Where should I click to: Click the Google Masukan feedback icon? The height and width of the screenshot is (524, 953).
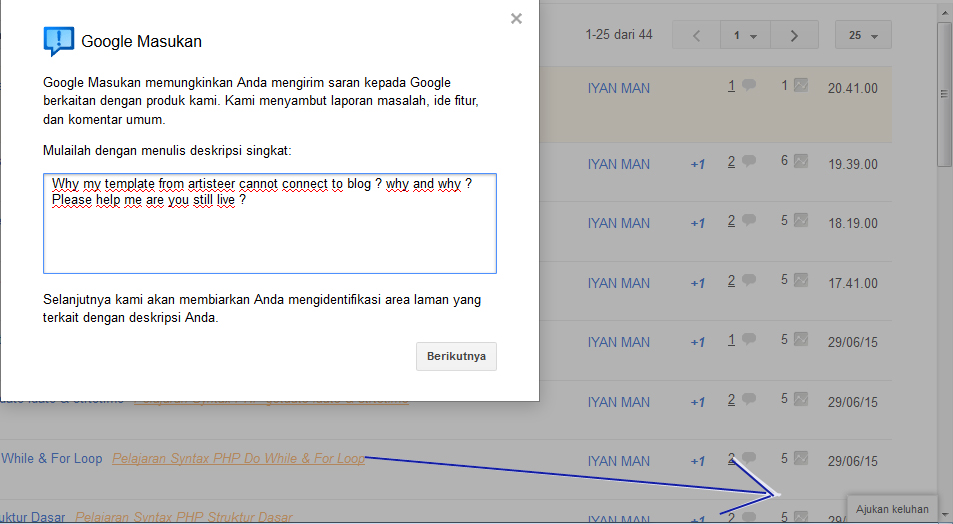pyautogui.click(x=59, y=41)
